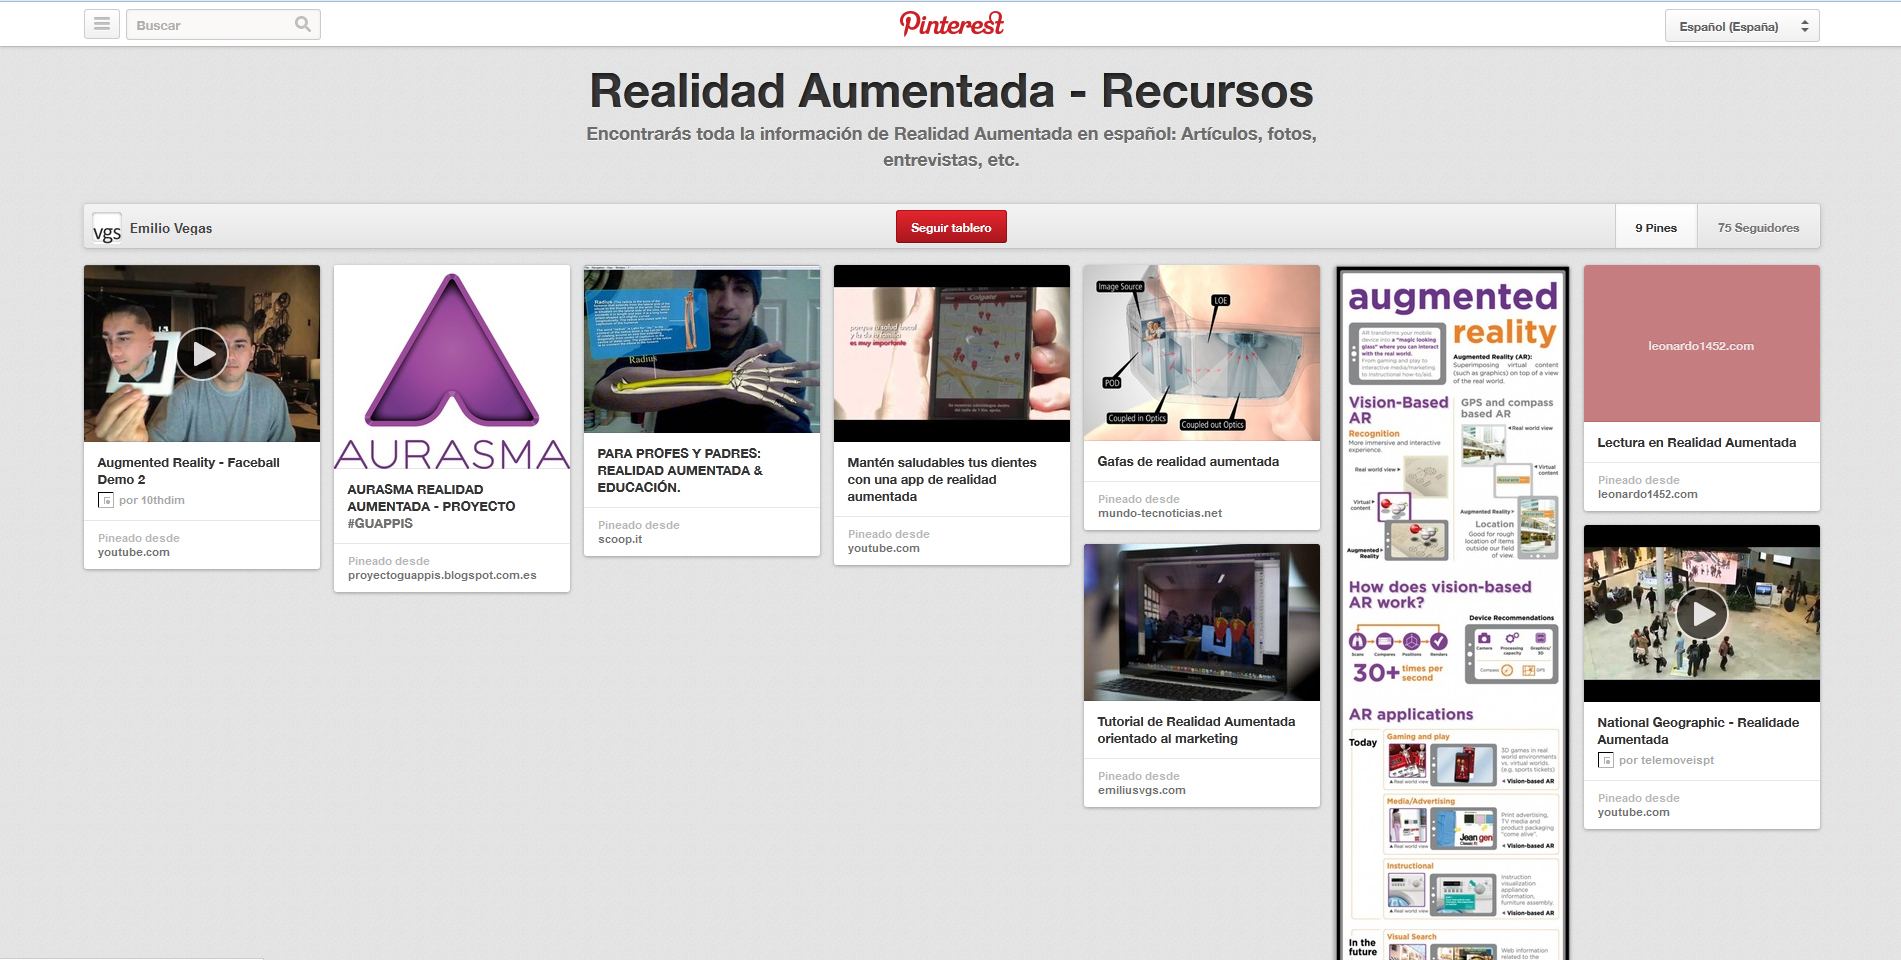The image size is (1901, 960).
Task: Click Emilio Vegas avatar icon
Action: 107,228
